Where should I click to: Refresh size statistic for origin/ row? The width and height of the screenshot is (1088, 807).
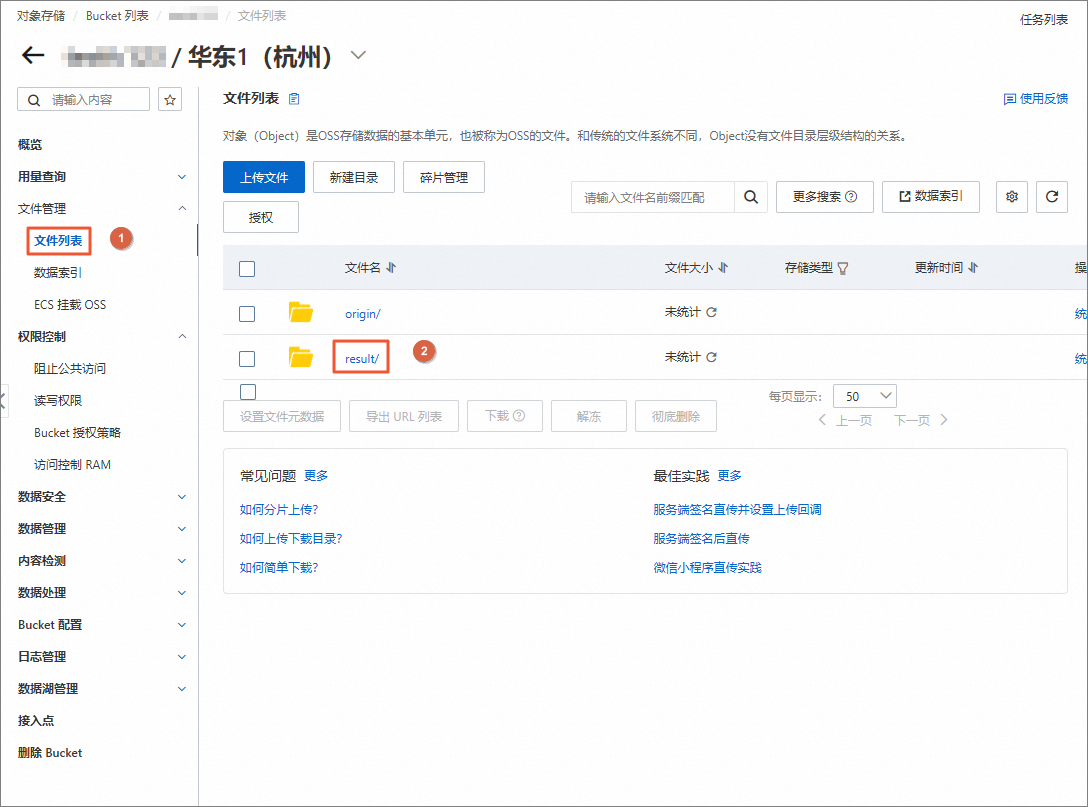711,312
